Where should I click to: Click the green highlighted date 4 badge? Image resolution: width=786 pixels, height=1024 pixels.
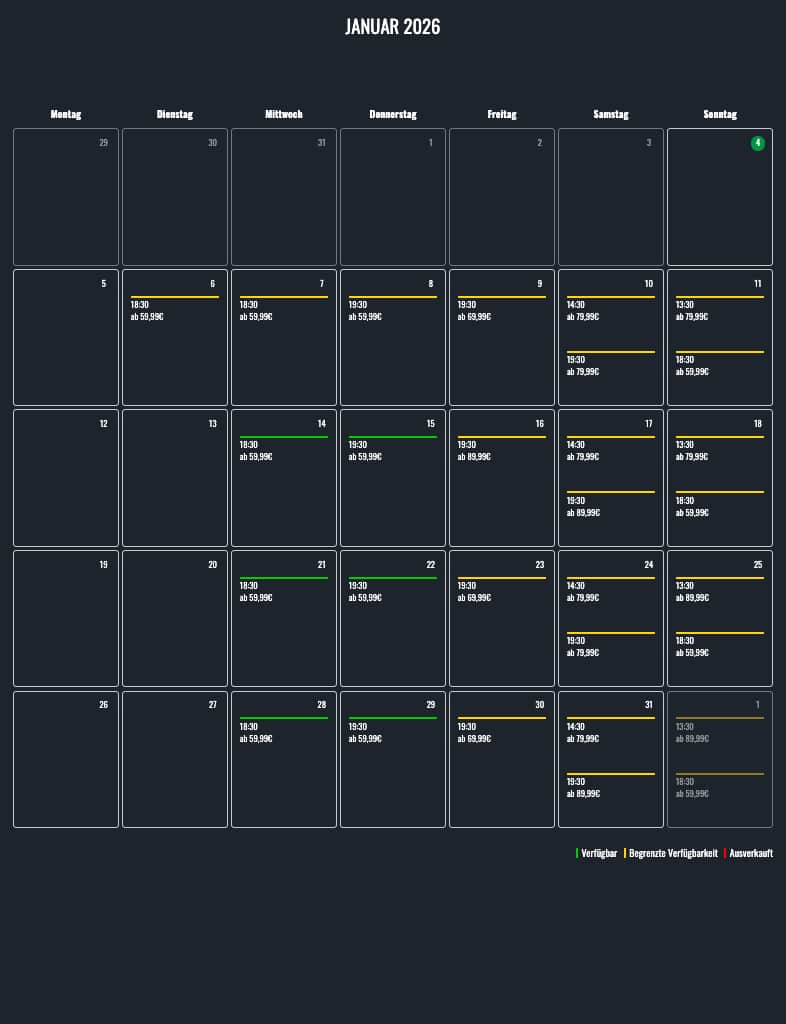coord(757,143)
